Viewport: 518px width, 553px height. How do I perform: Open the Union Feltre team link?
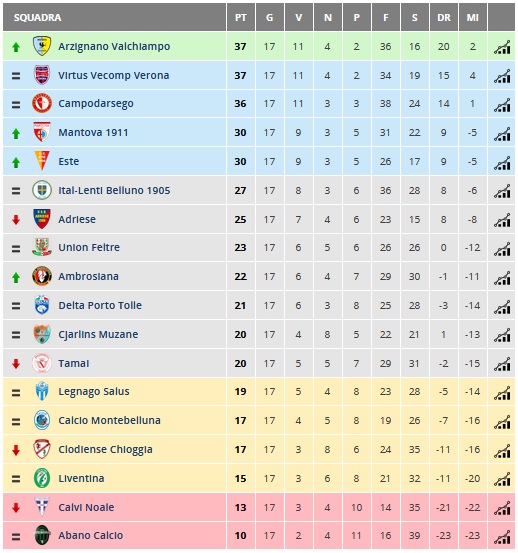point(89,248)
